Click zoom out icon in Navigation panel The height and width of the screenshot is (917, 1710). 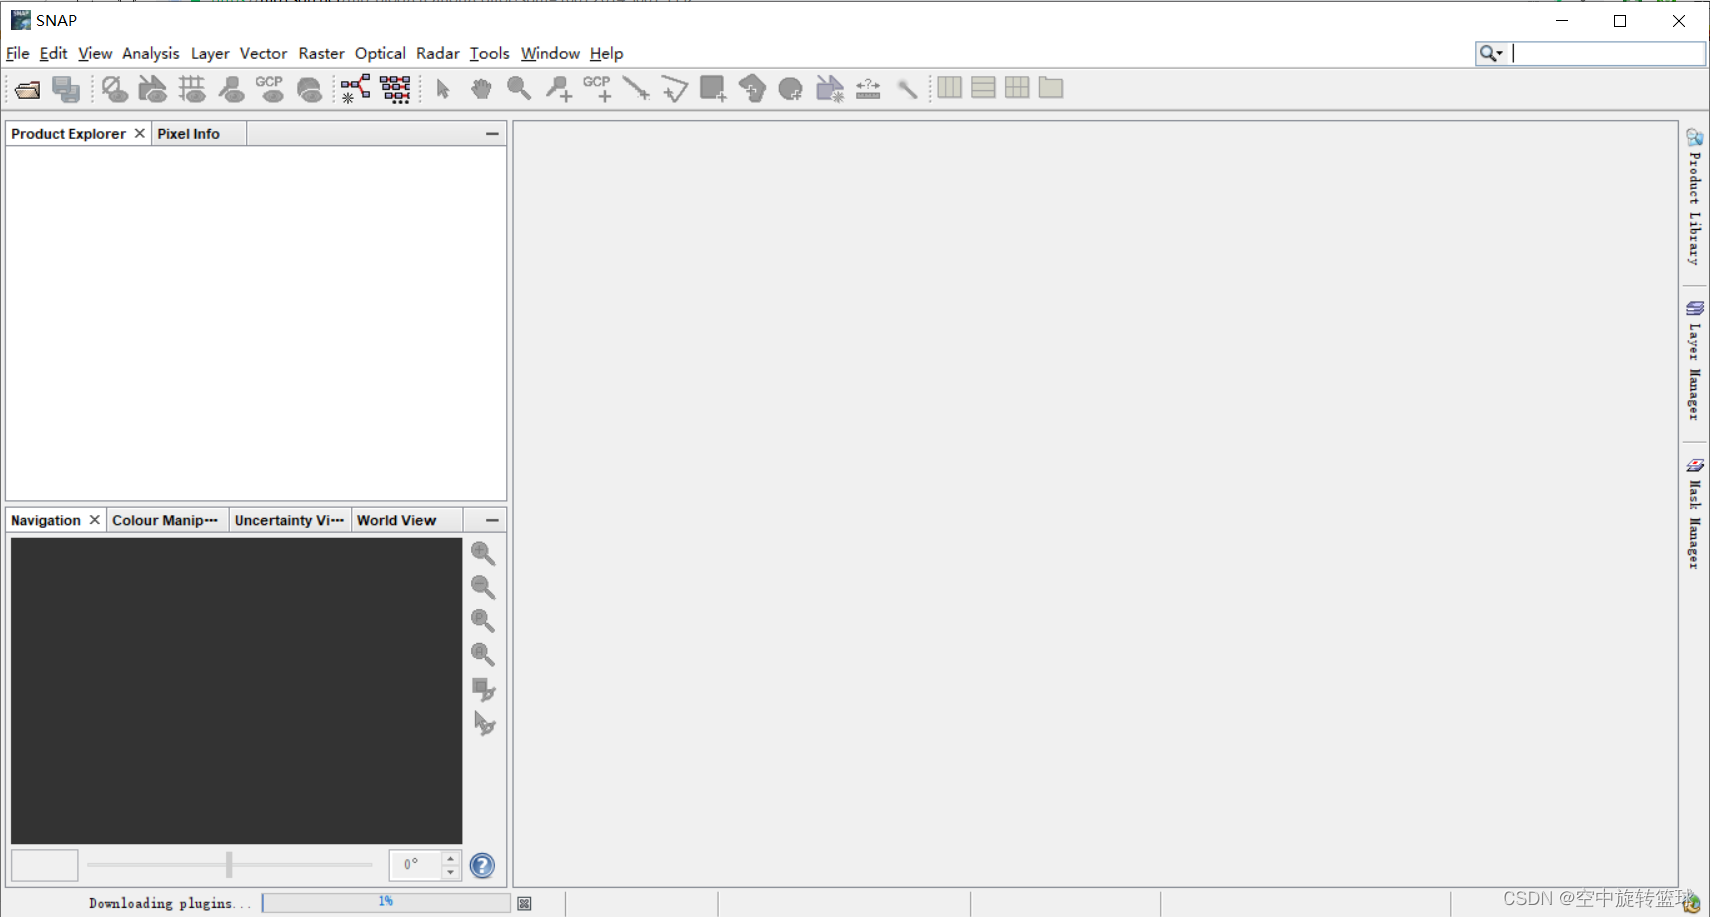tap(483, 587)
